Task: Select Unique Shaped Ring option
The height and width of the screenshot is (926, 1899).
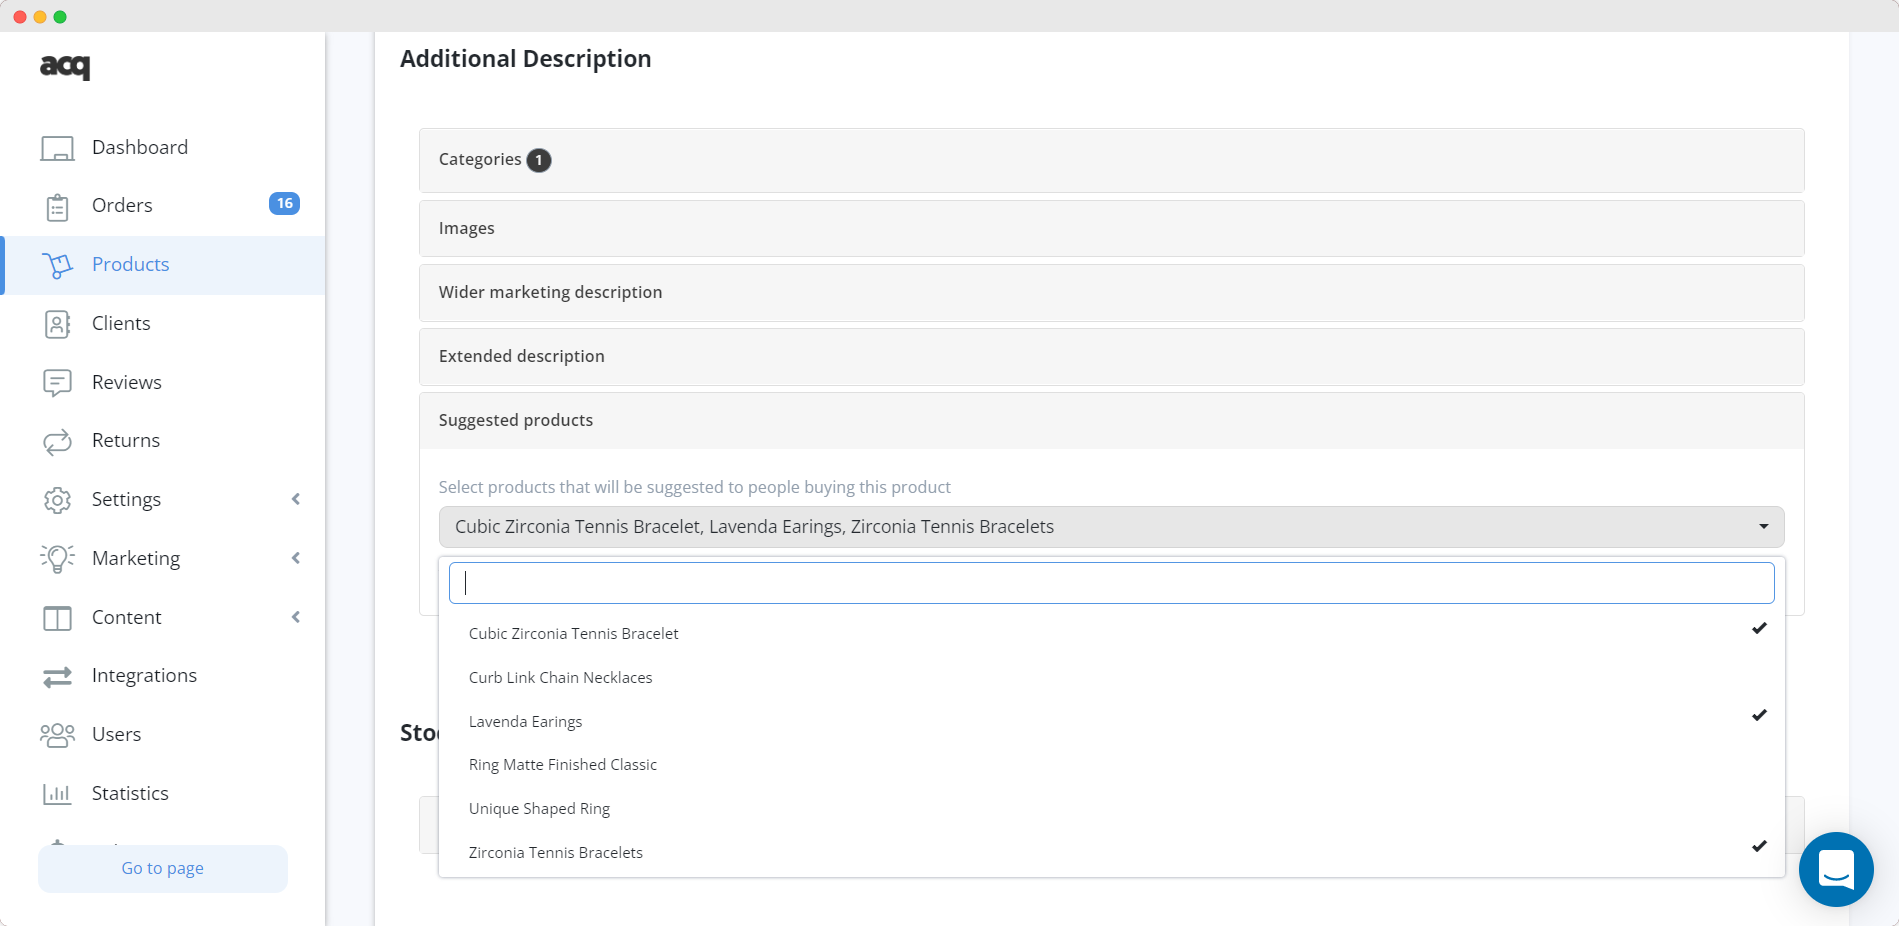Action: pos(1111,808)
